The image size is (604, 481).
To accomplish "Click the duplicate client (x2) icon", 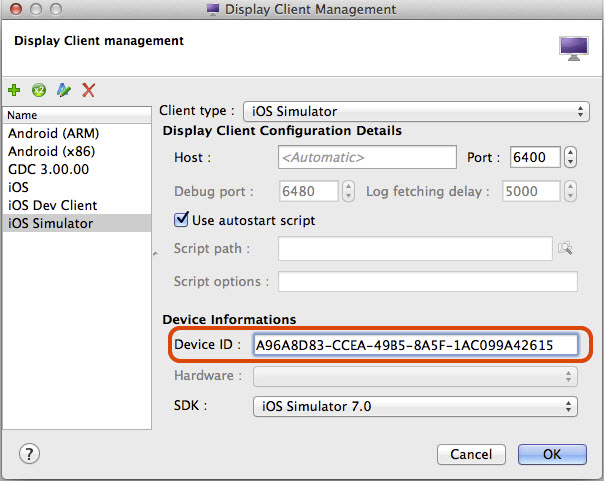I will (x=39, y=90).
